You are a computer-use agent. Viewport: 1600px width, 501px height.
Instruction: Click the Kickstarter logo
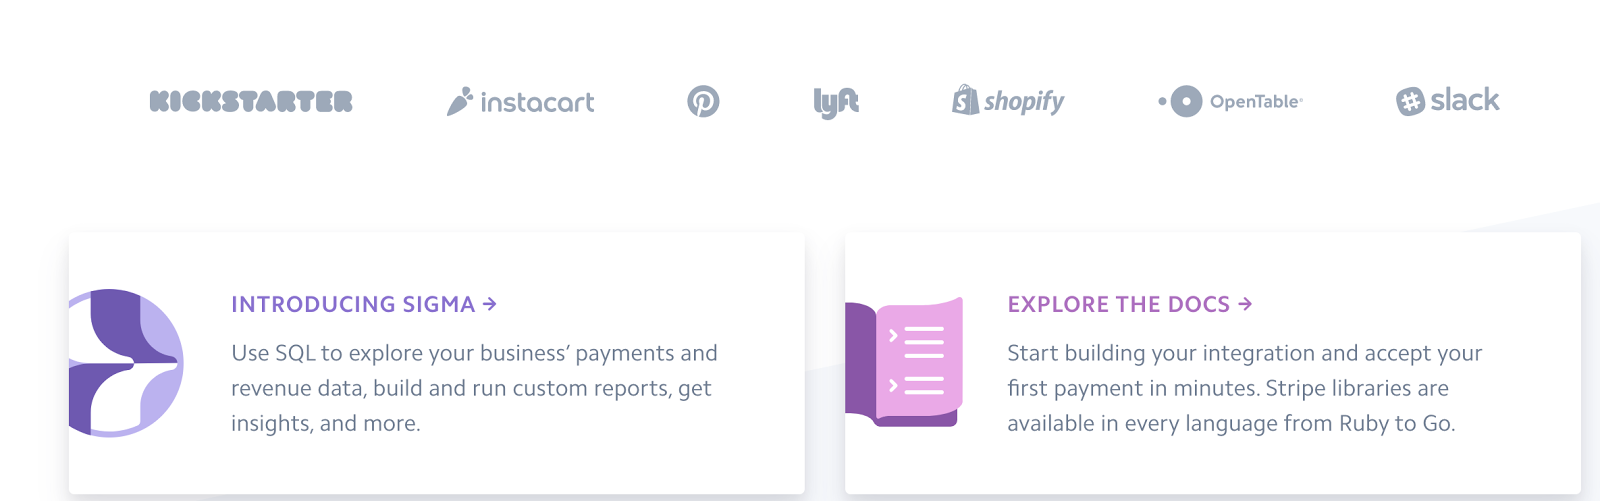(251, 101)
